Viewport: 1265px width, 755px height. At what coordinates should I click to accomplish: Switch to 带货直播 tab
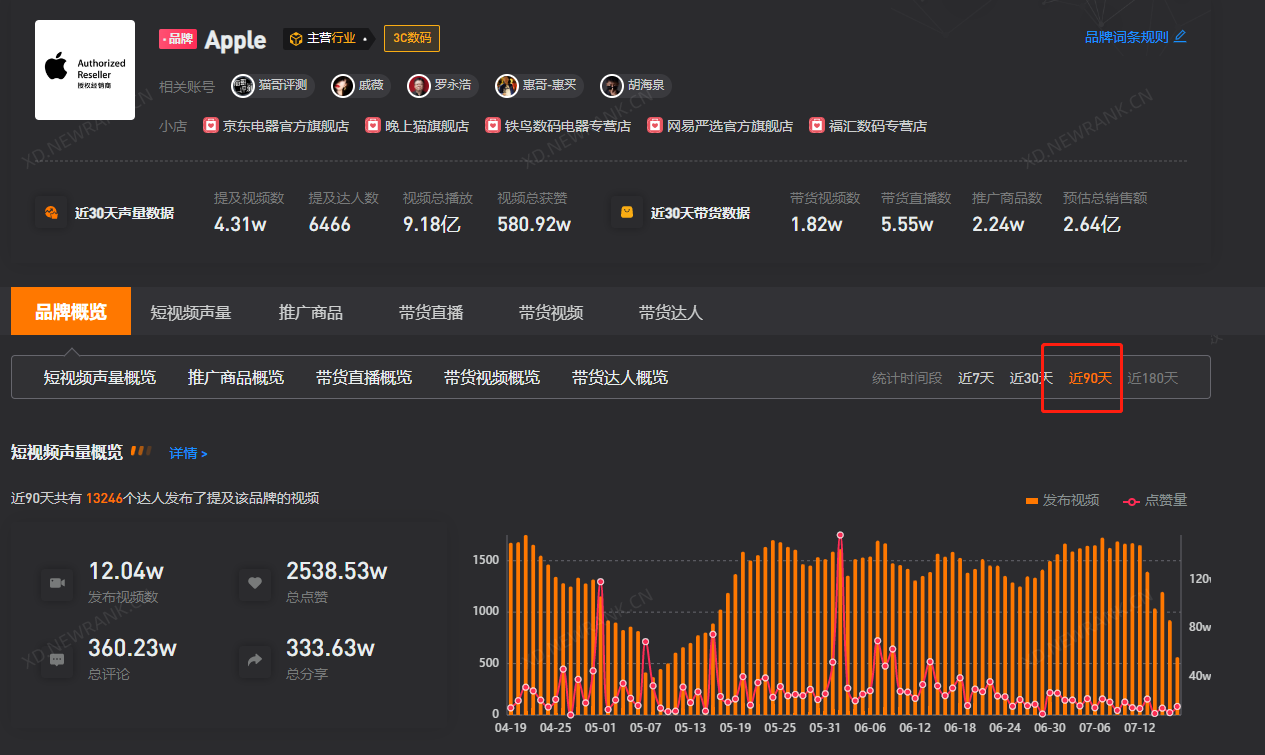(x=431, y=313)
